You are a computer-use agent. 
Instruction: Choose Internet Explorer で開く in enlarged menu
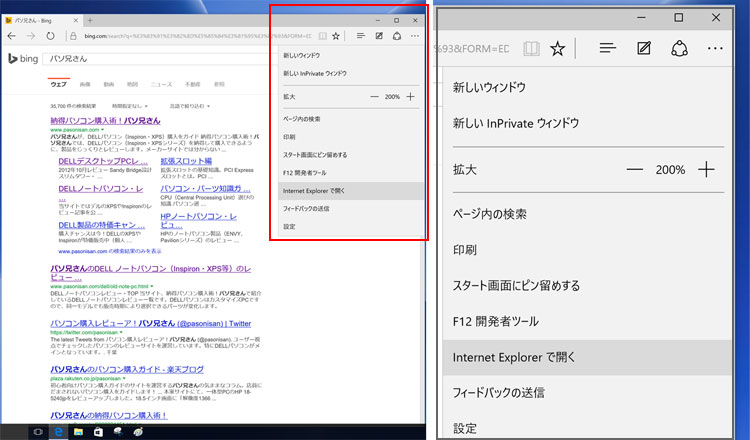point(587,357)
